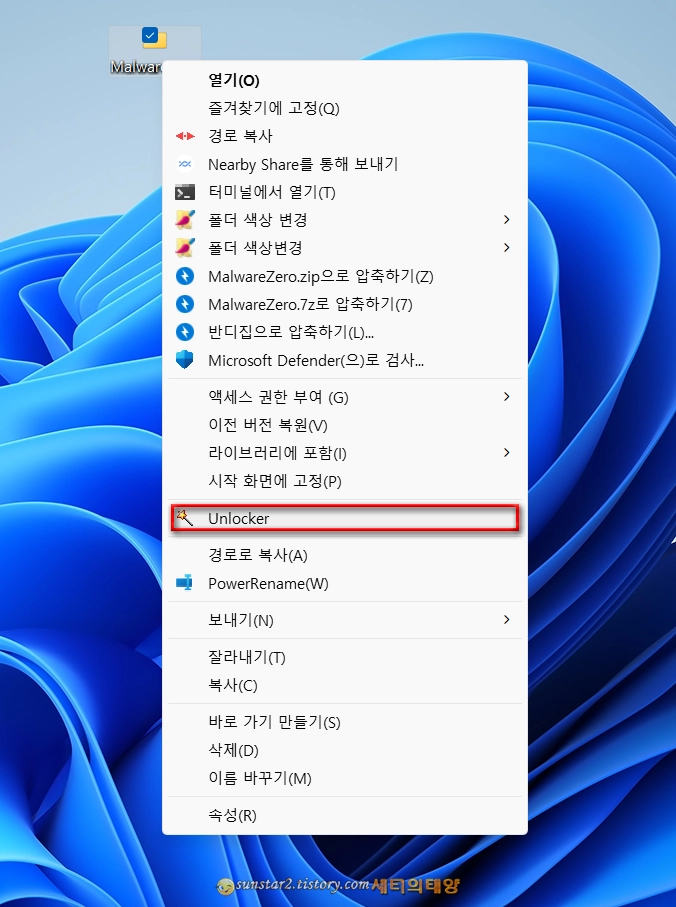The width and height of the screenshot is (676, 907).
Task: Choose MalwareZero.zip으로 압축하기(Z)
Action: pyautogui.click(x=345, y=276)
